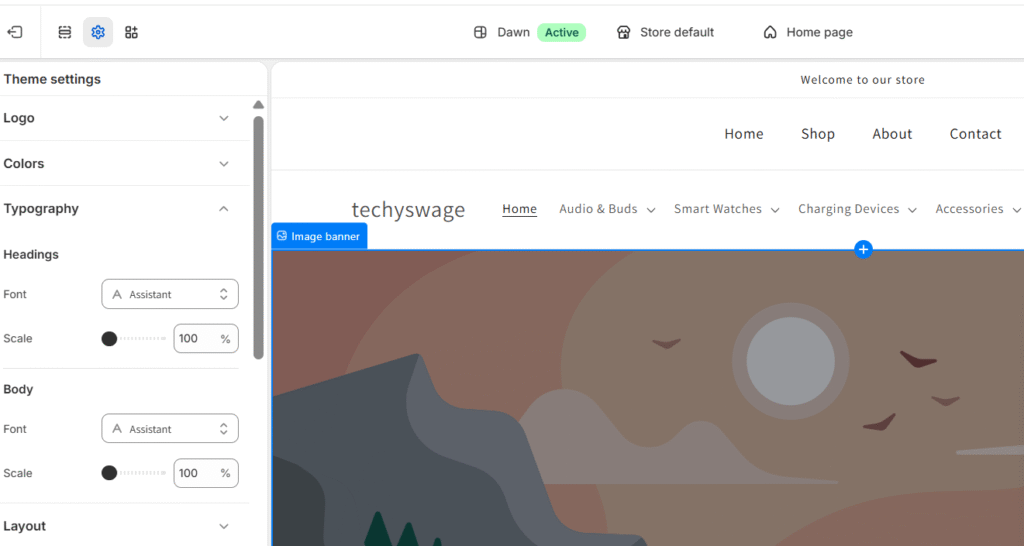
Task: Click Home in the top menu
Action: (x=744, y=134)
